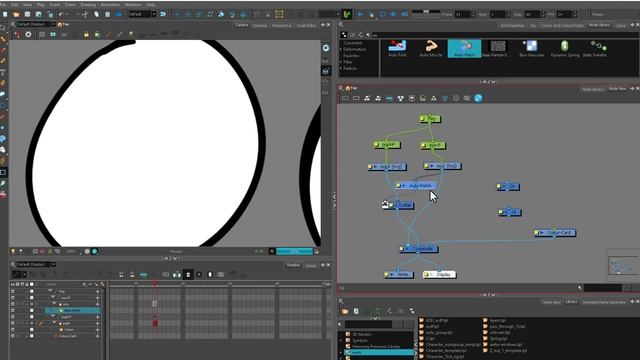Open Camera view Default (Display) dropdown
Viewport: 640px width, 360px height.
(53, 24)
